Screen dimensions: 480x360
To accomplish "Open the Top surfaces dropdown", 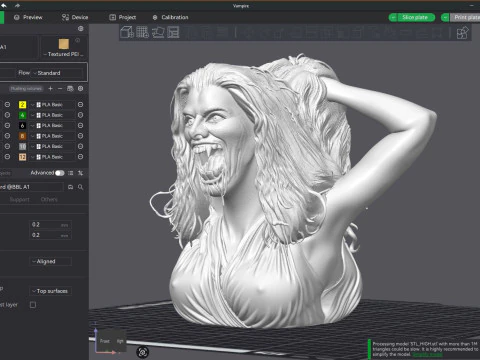I will 50,291.
